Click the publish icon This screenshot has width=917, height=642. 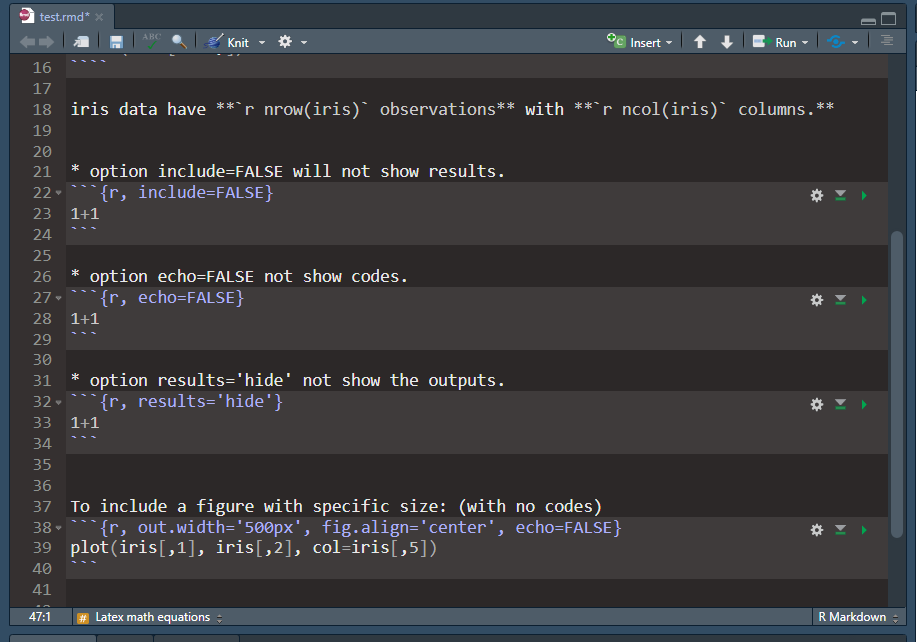pos(836,42)
